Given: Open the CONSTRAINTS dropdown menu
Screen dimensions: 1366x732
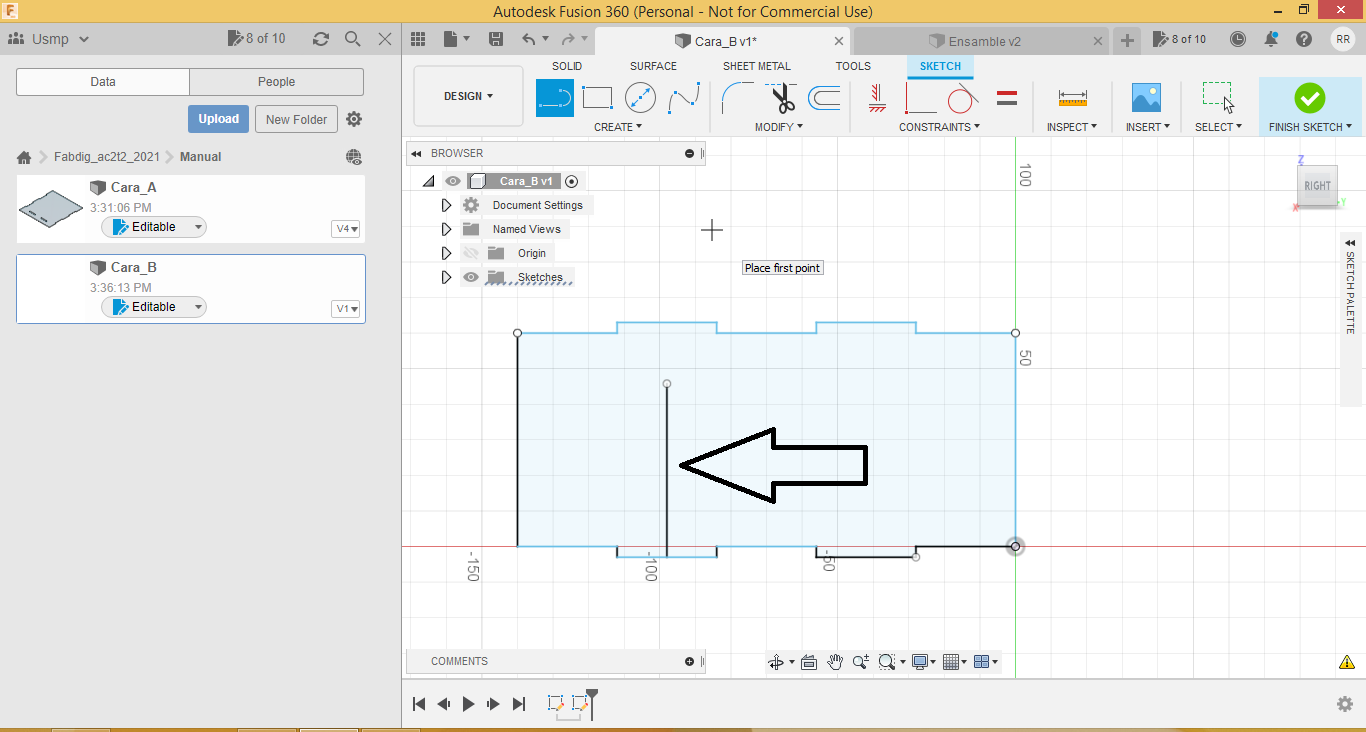Looking at the screenshot, I should tap(939, 127).
